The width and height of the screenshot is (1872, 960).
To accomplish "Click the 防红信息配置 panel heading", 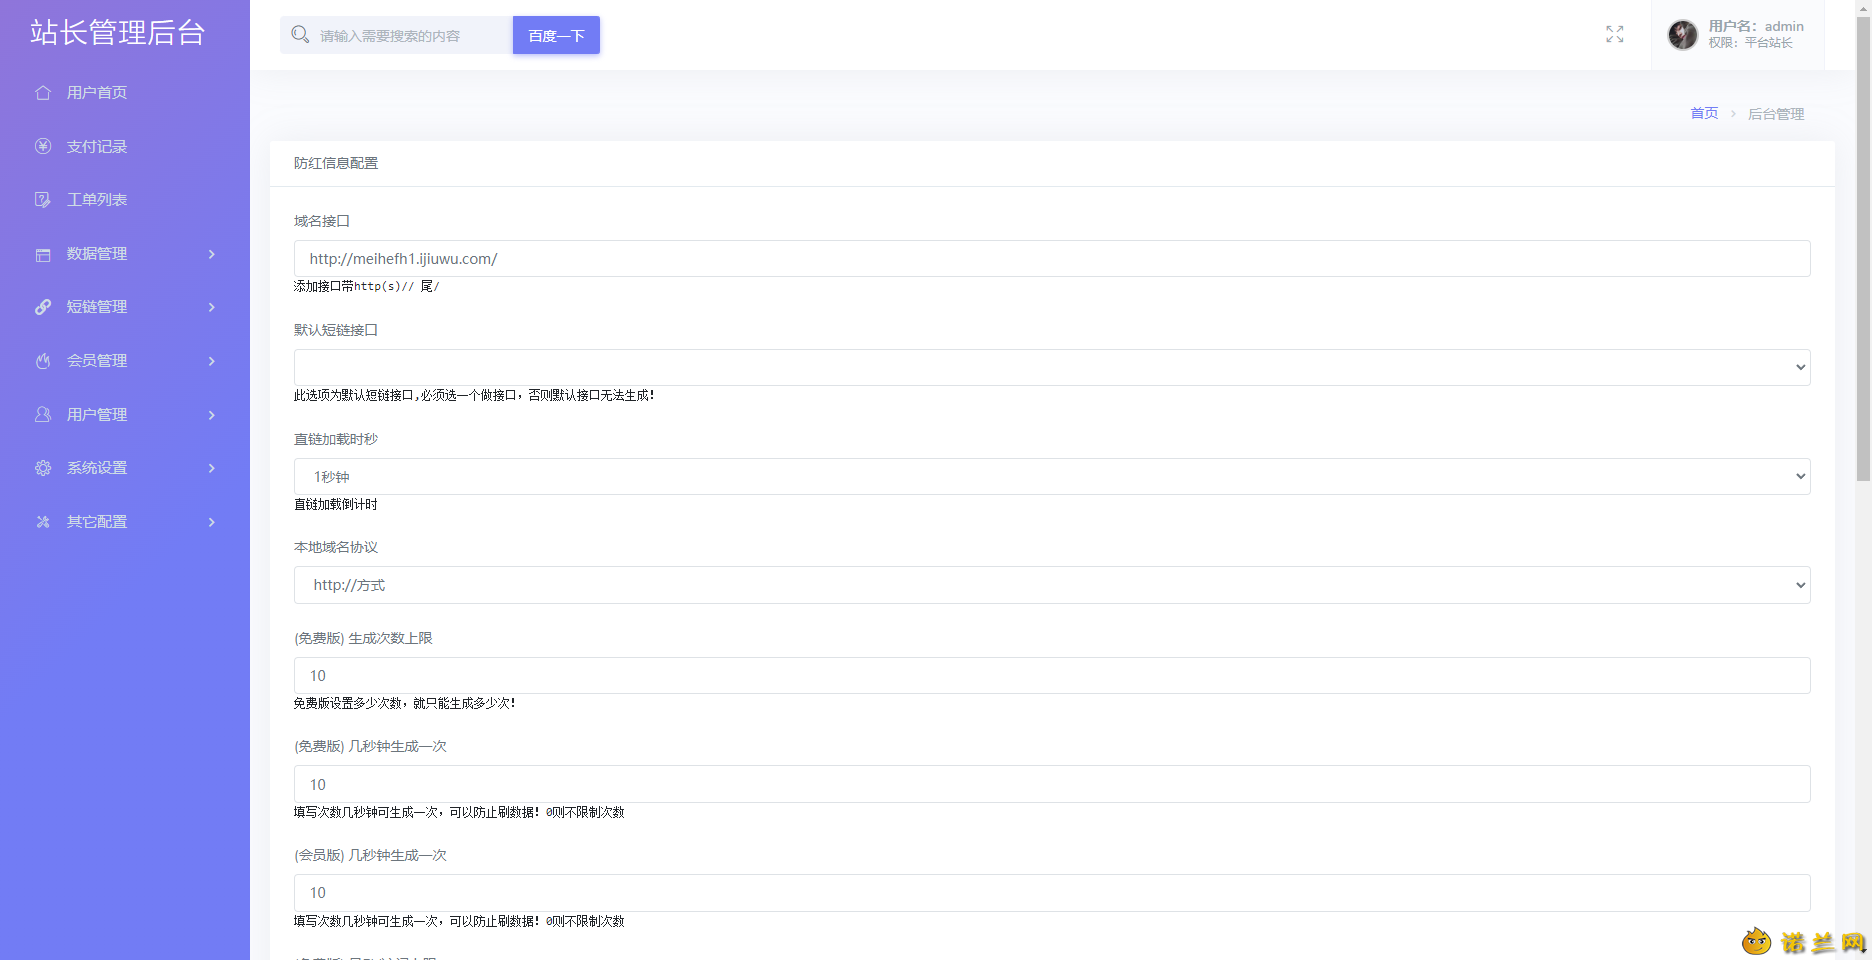I will point(336,163).
